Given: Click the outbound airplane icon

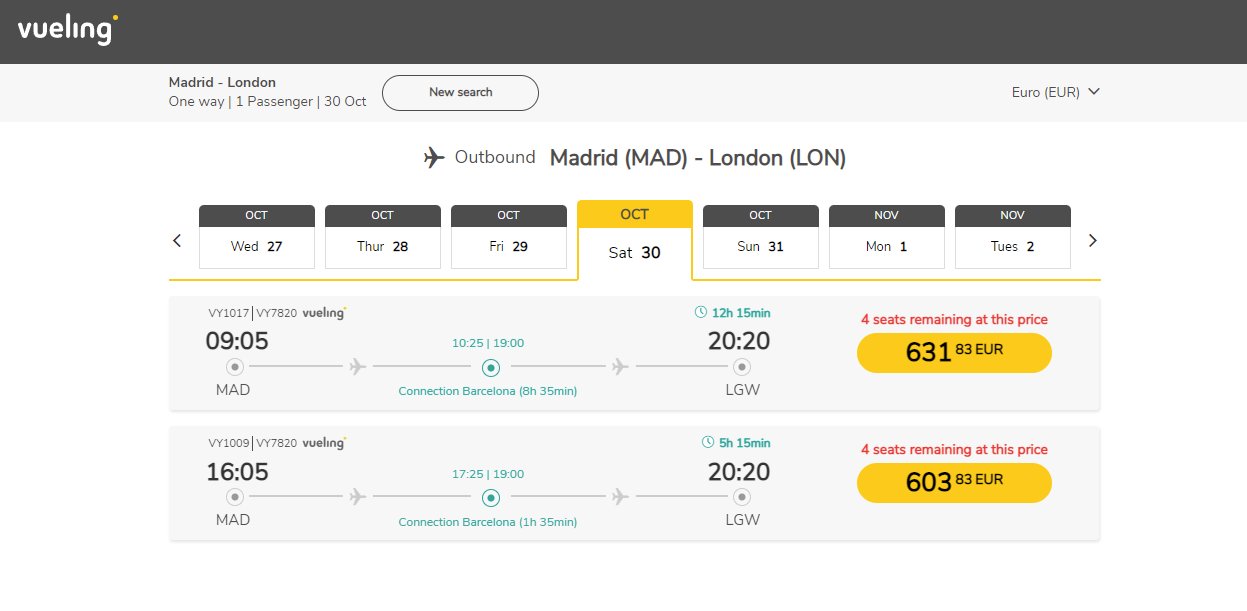Looking at the screenshot, I should pyautogui.click(x=434, y=158).
